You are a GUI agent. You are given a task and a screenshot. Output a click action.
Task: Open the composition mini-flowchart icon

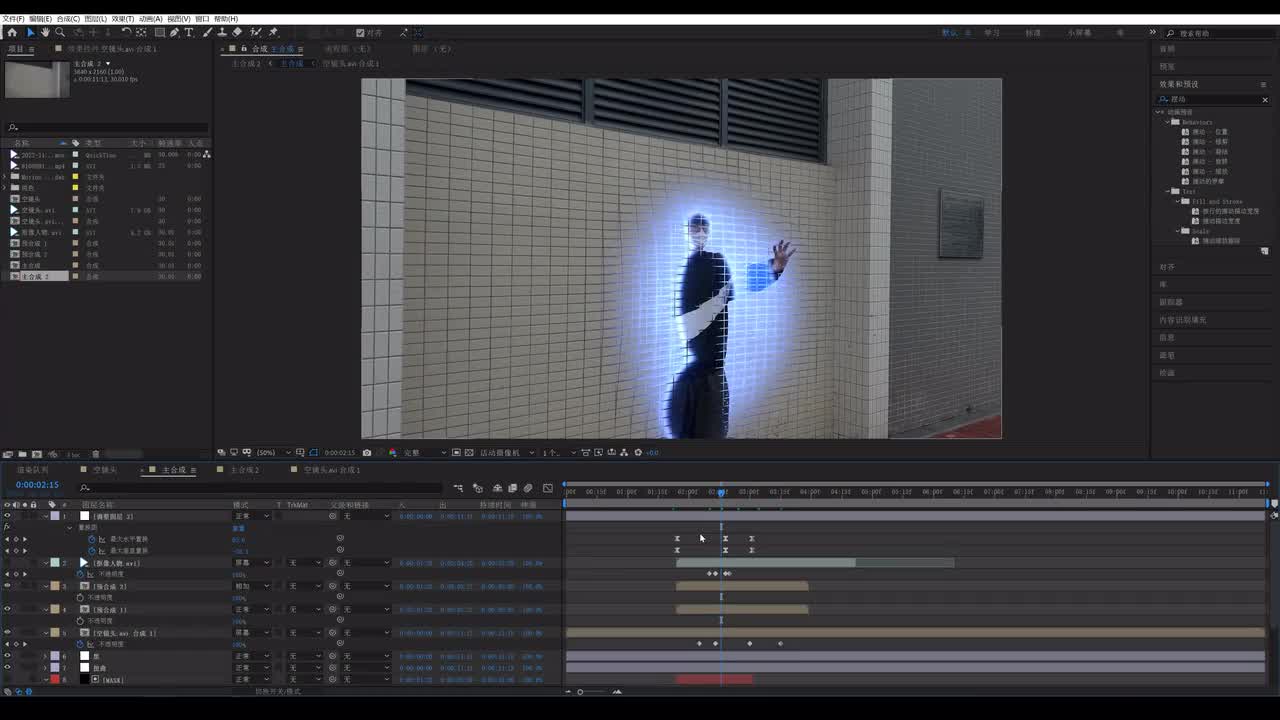[458, 488]
